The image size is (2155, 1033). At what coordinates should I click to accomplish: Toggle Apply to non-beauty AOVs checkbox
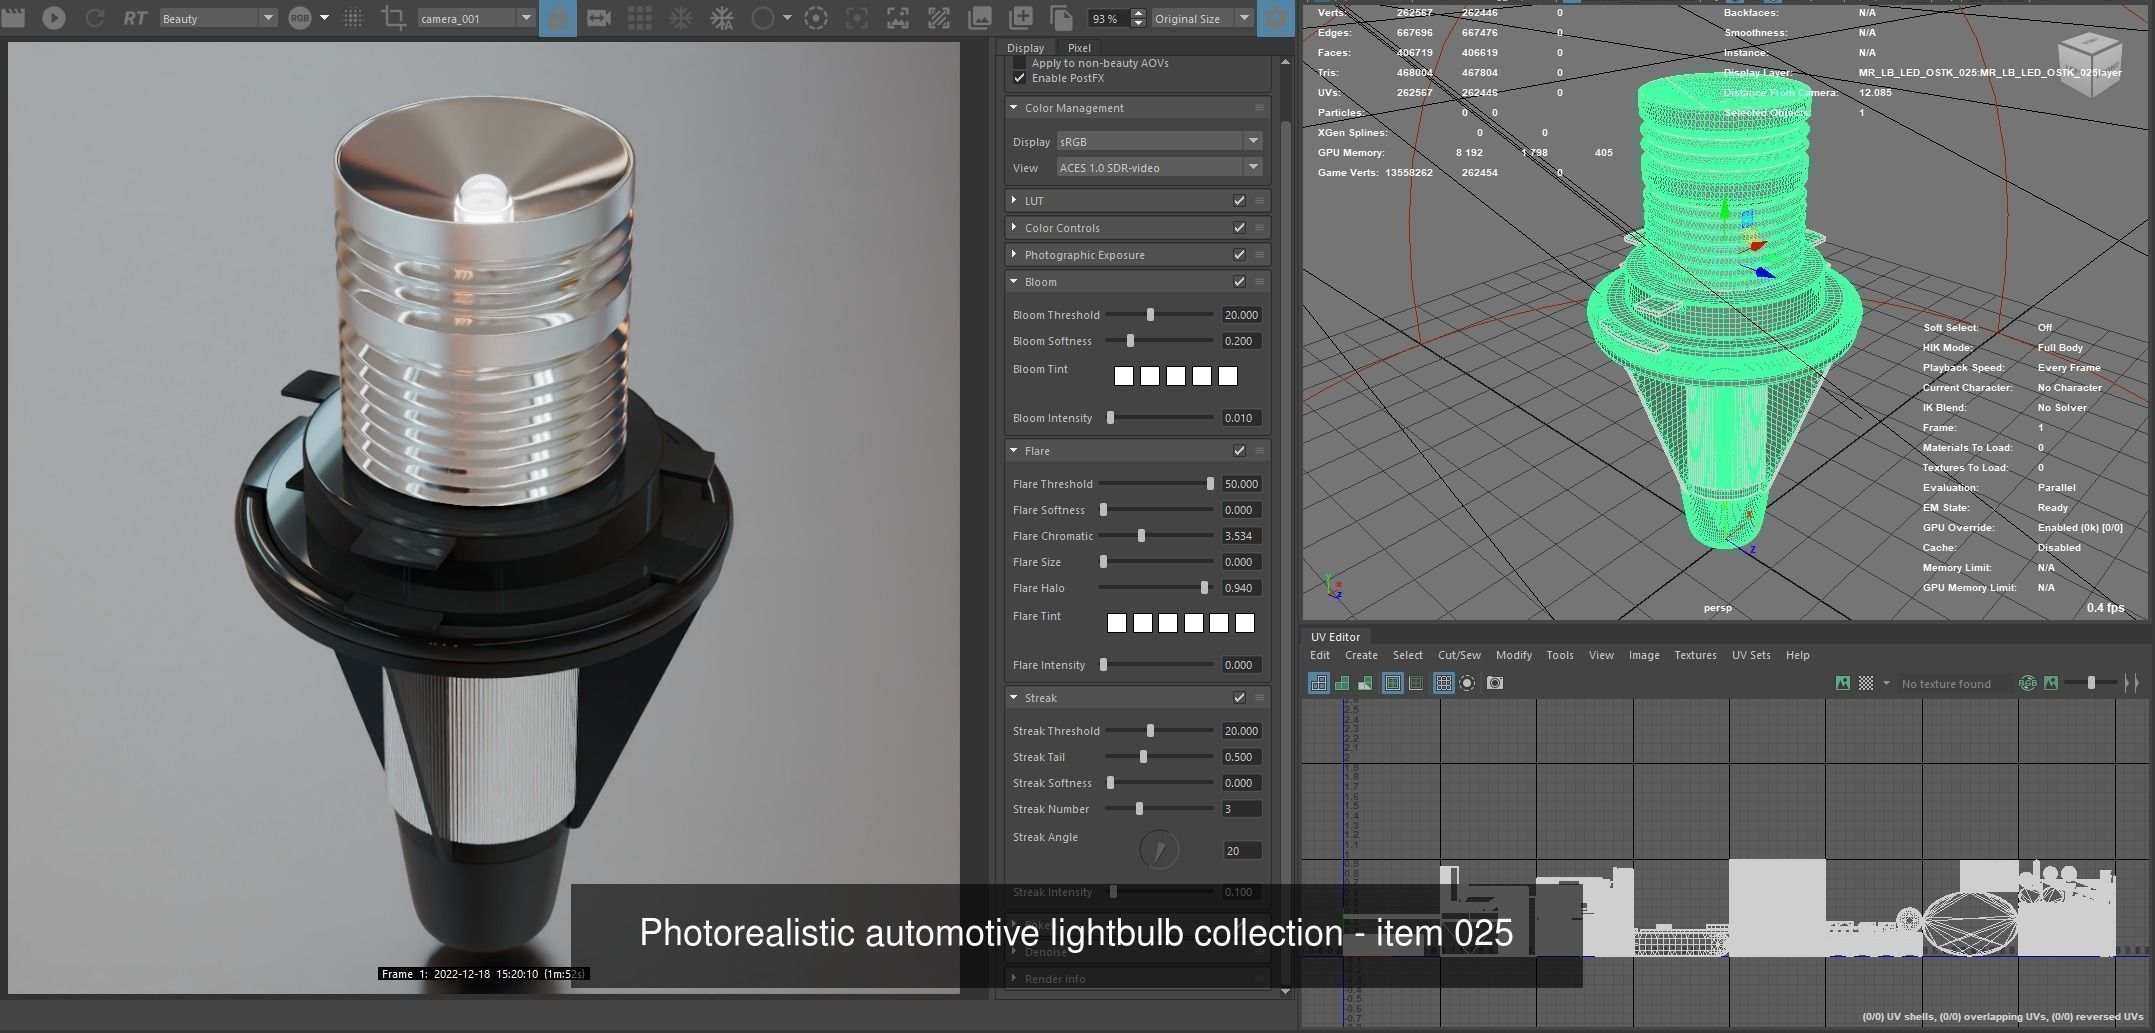click(1019, 63)
